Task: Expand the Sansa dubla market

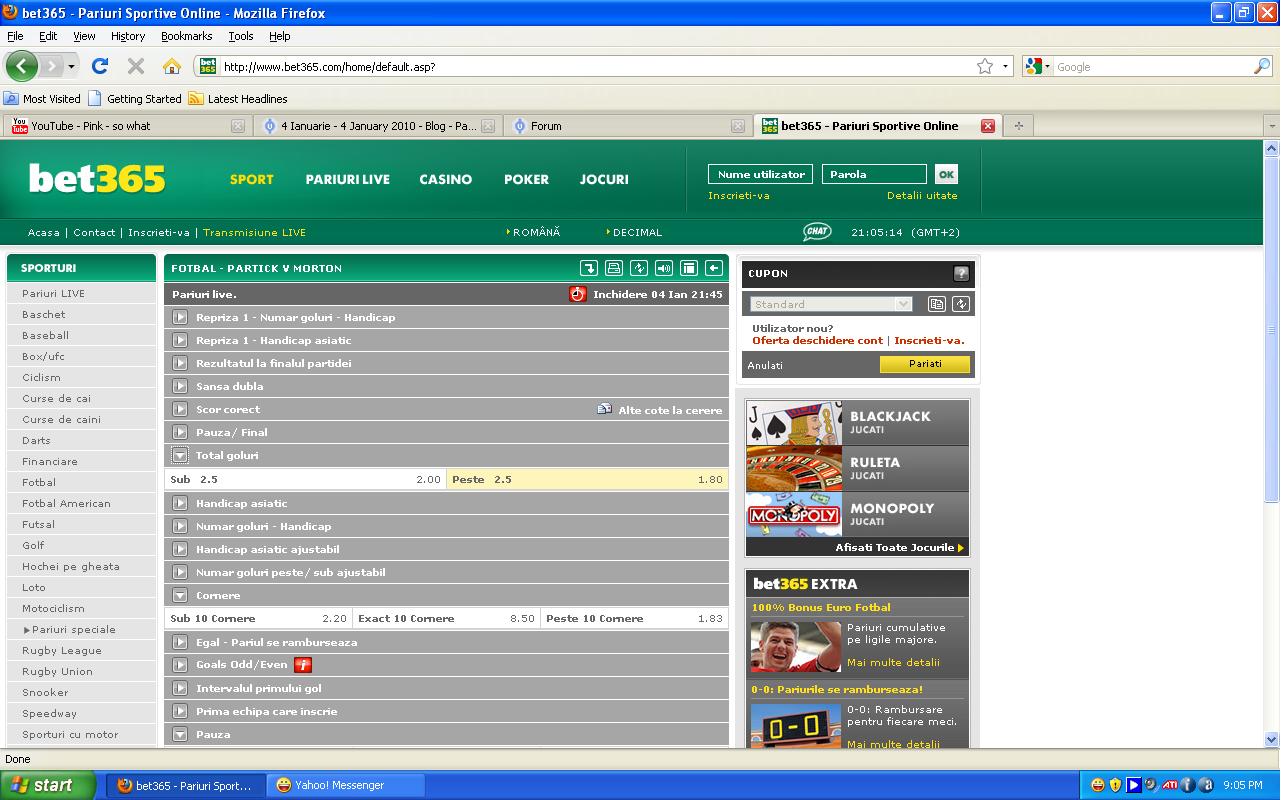Action: 180,386
